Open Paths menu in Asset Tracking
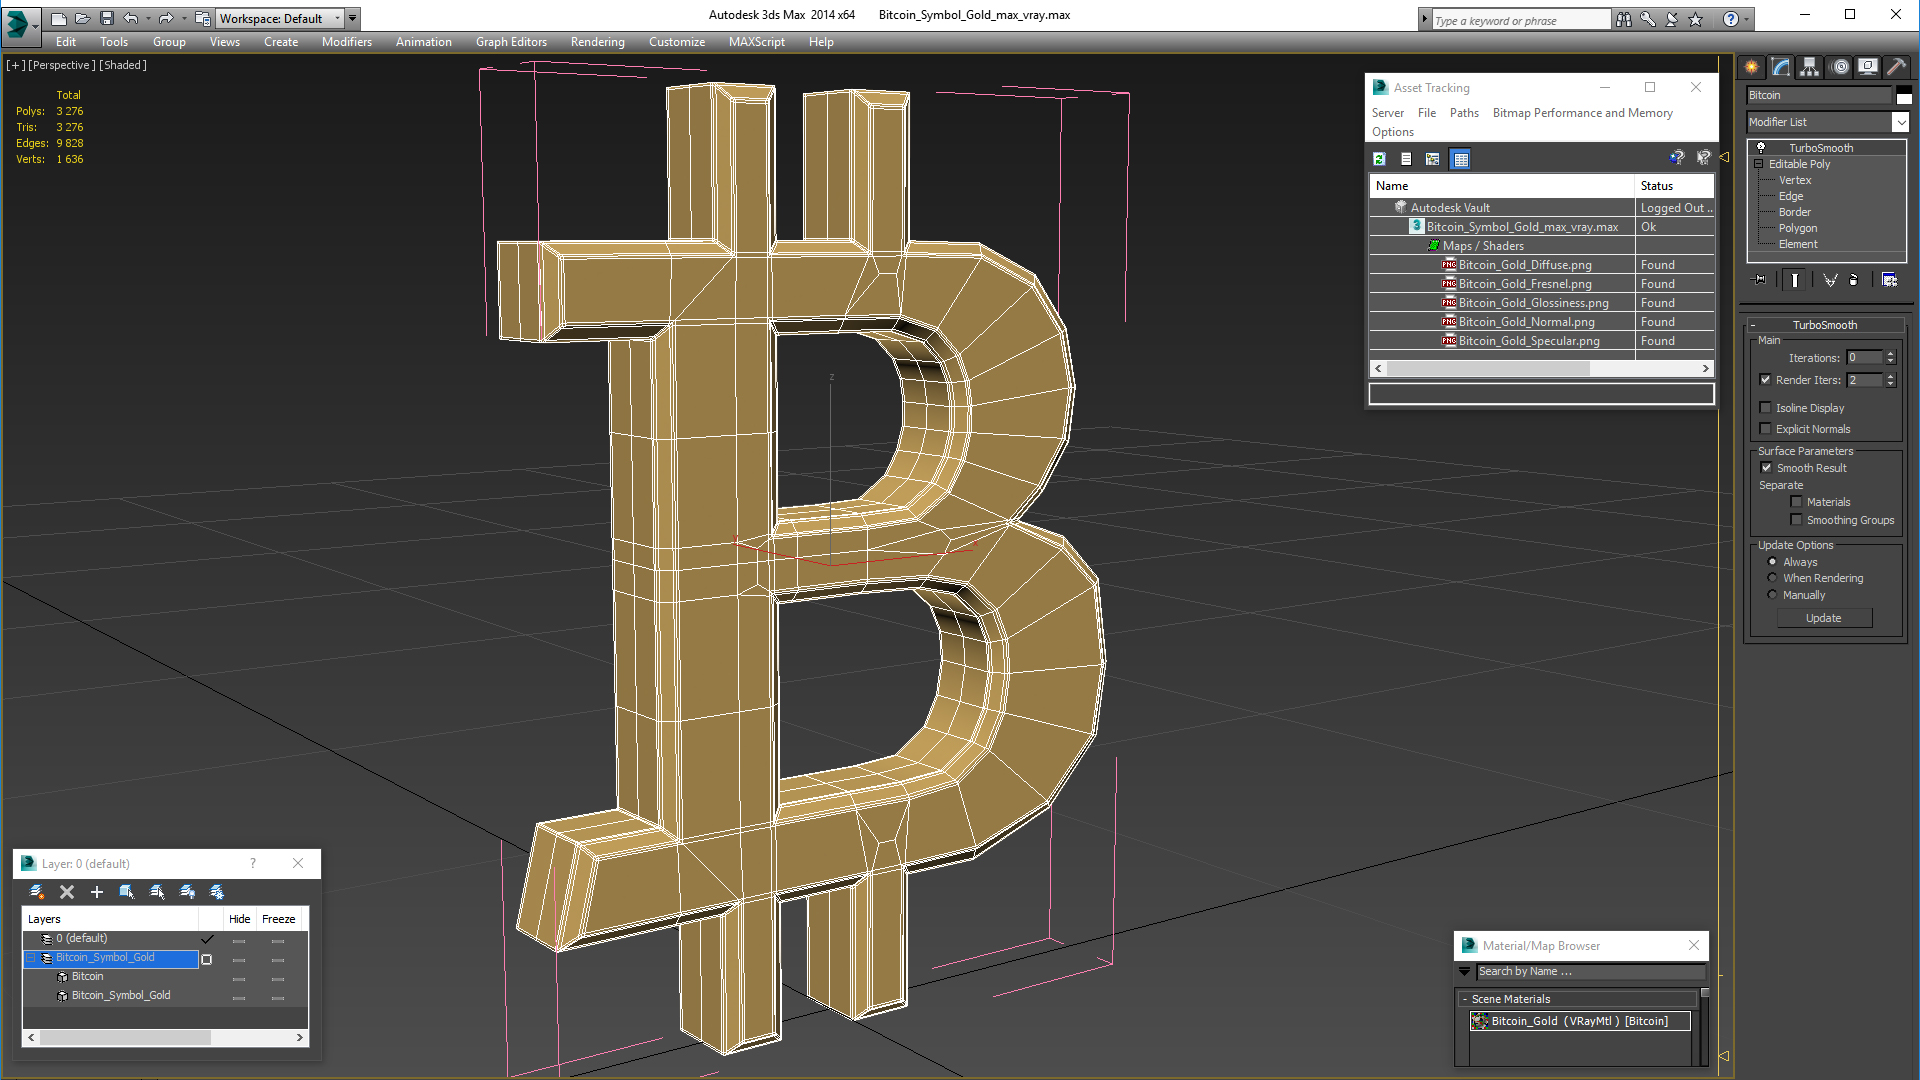 [1464, 113]
